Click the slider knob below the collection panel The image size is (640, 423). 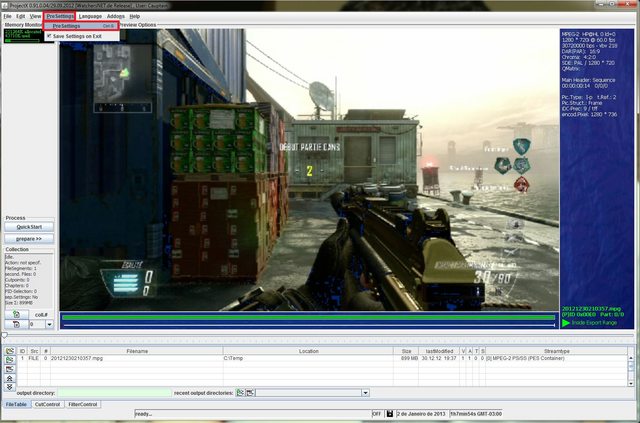pos(4,335)
